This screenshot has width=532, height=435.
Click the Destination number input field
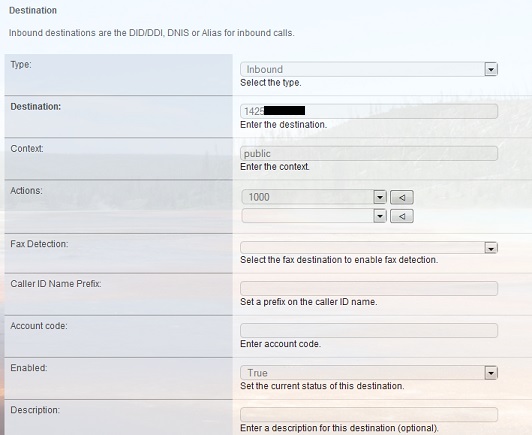(369, 111)
